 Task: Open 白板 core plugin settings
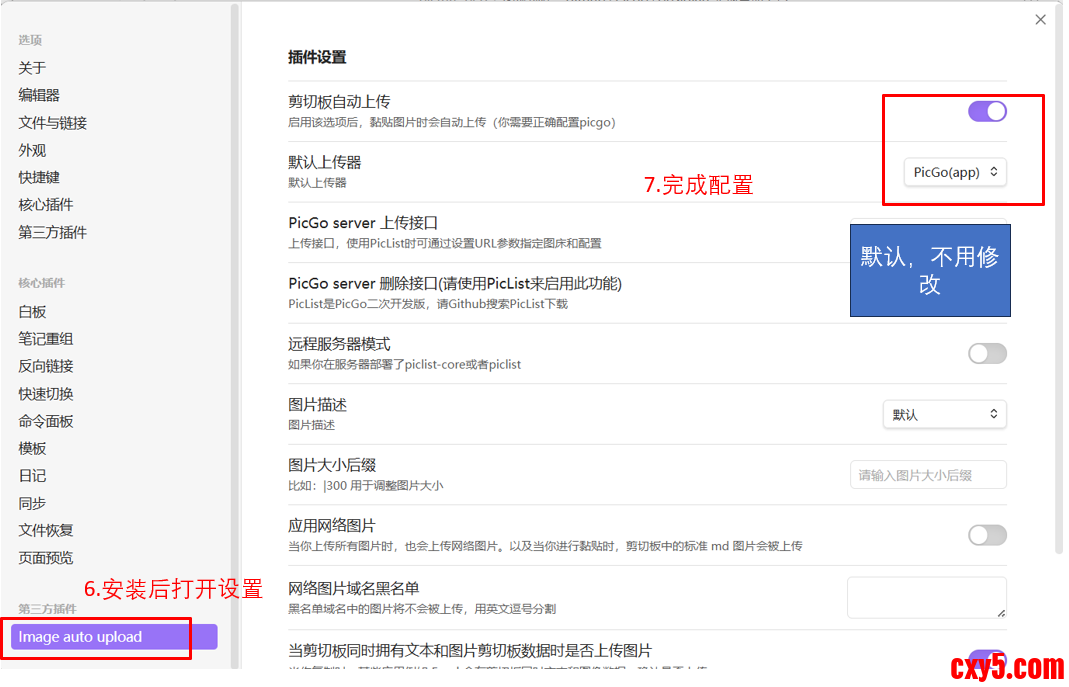click(x=32, y=312)
